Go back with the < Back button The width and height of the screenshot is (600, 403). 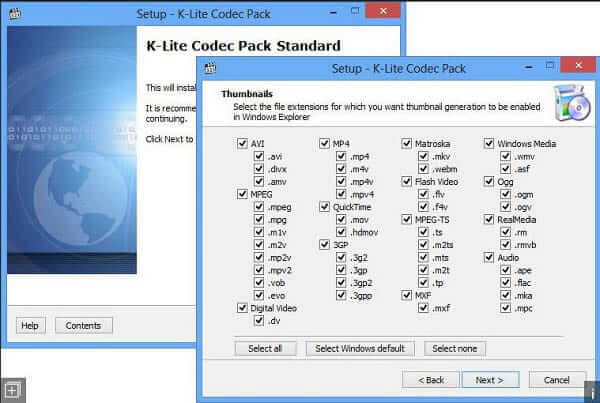click(430, 380)
